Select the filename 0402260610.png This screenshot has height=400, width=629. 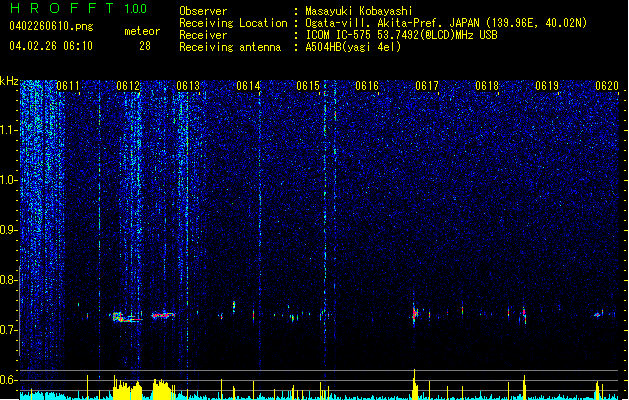pos(51,26)
